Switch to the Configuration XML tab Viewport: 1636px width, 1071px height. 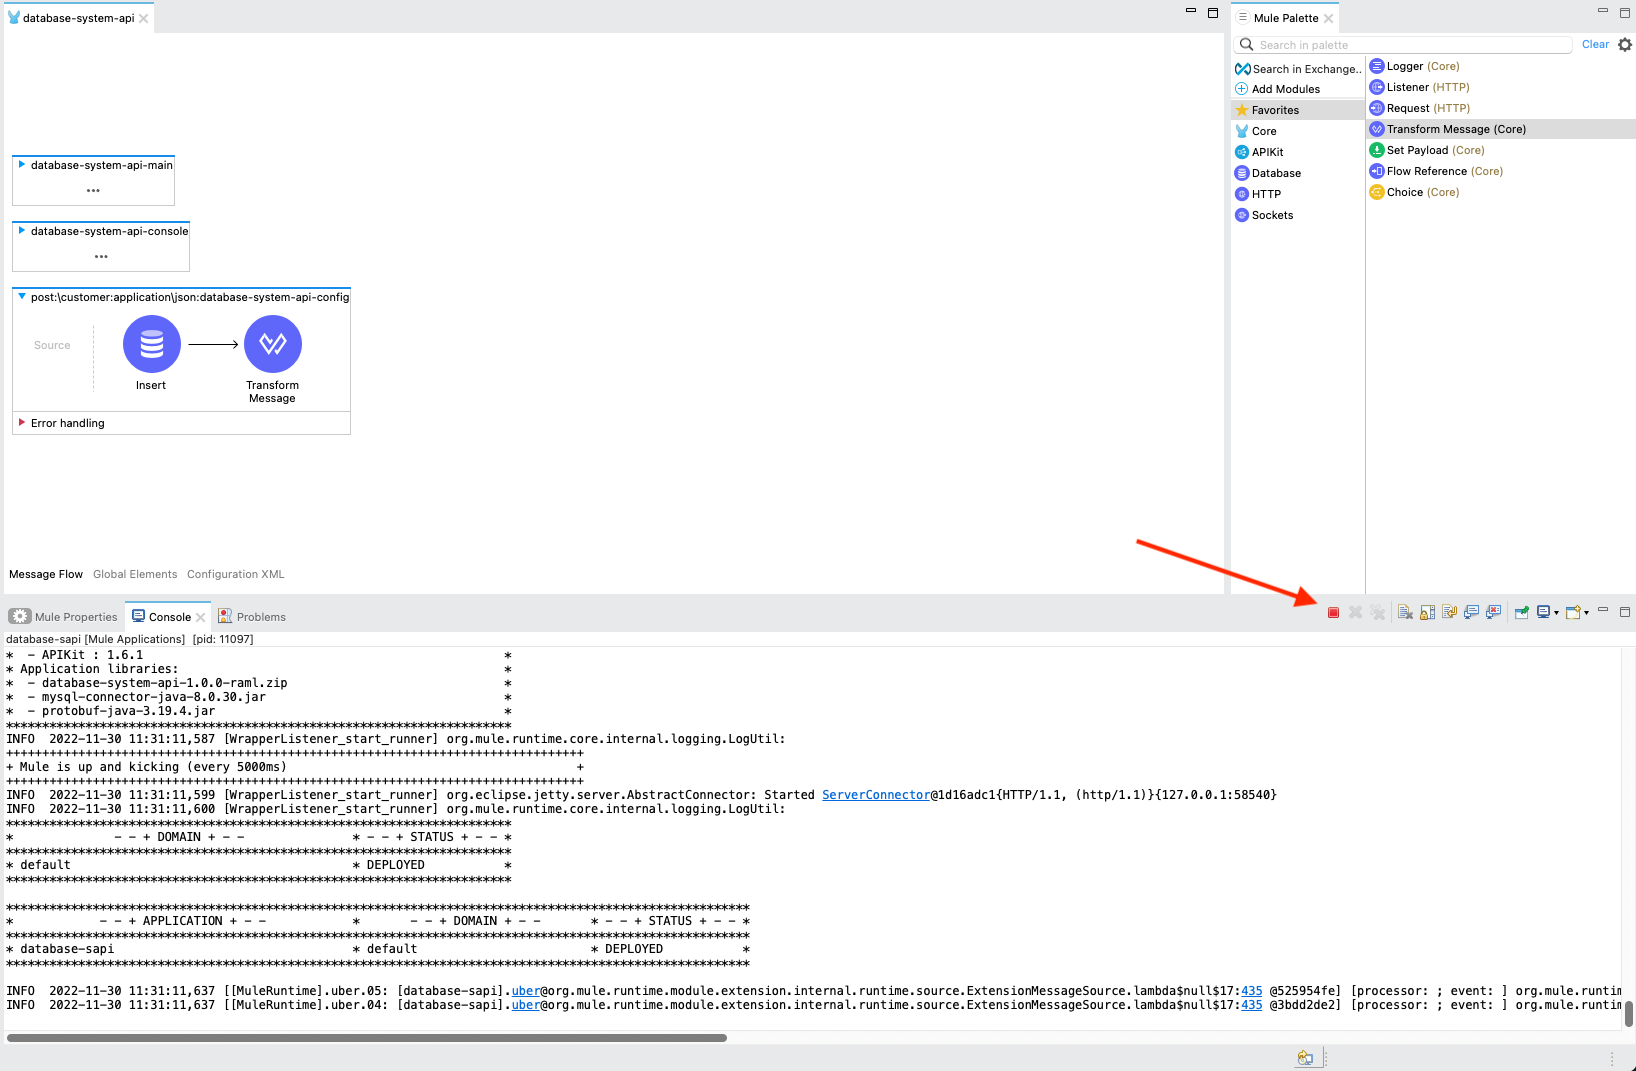235,574
